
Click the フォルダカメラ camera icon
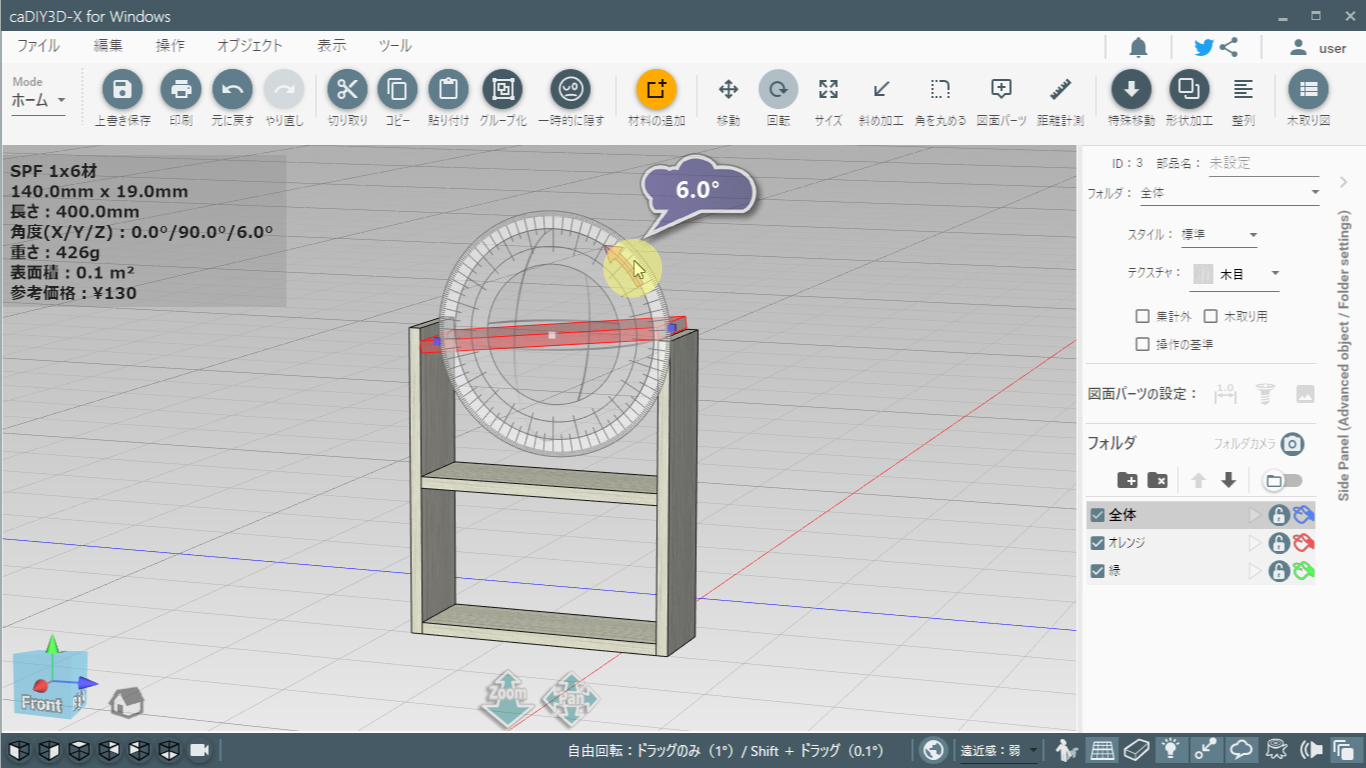pos(1293,443)
